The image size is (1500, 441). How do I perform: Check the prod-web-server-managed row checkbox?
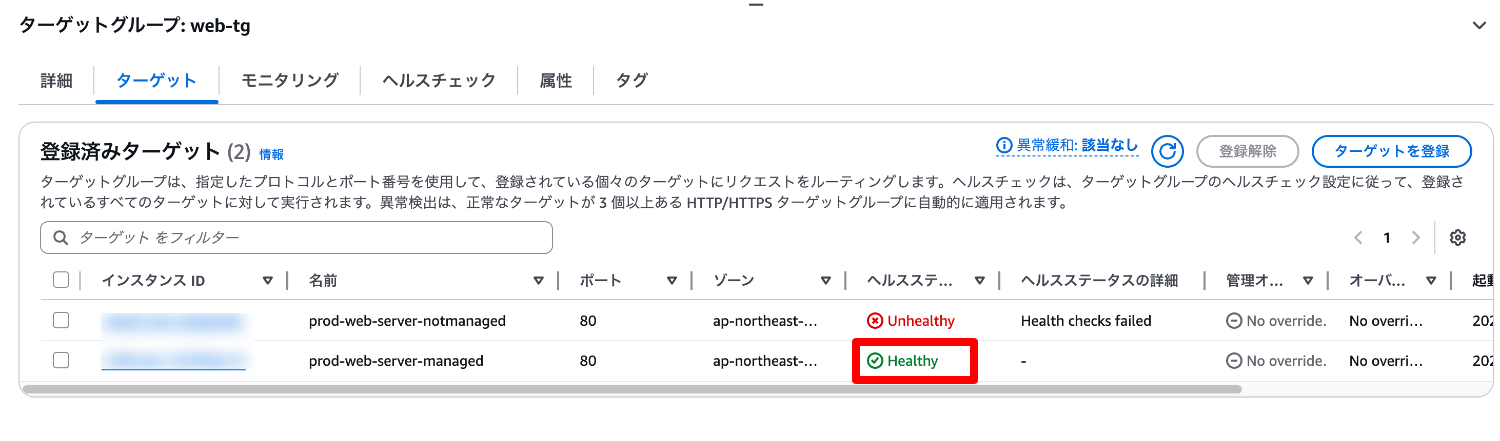pos(61,360)
